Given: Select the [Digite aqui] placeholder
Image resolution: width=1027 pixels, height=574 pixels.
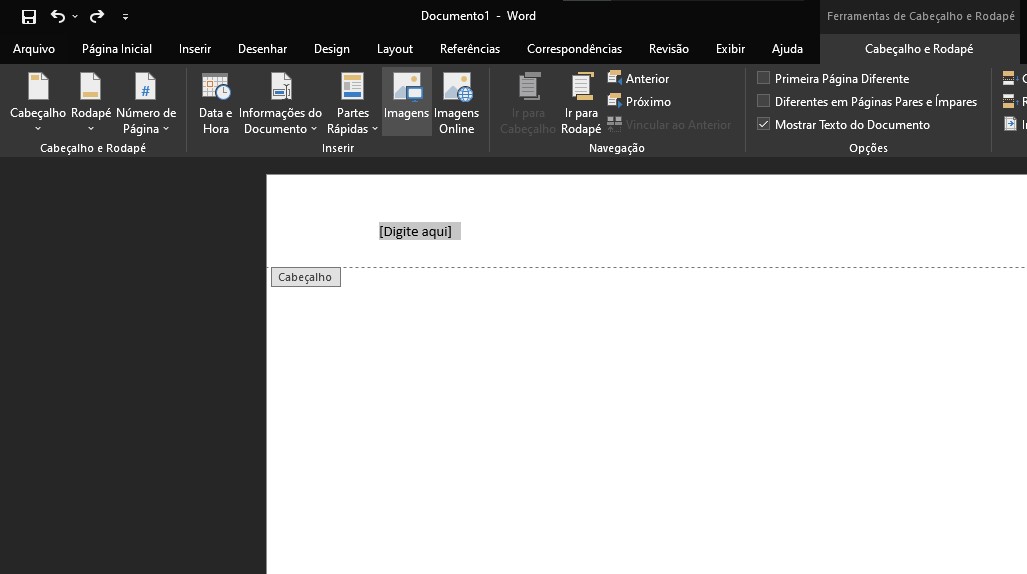Looking at the screenshot, I should 419,231.
